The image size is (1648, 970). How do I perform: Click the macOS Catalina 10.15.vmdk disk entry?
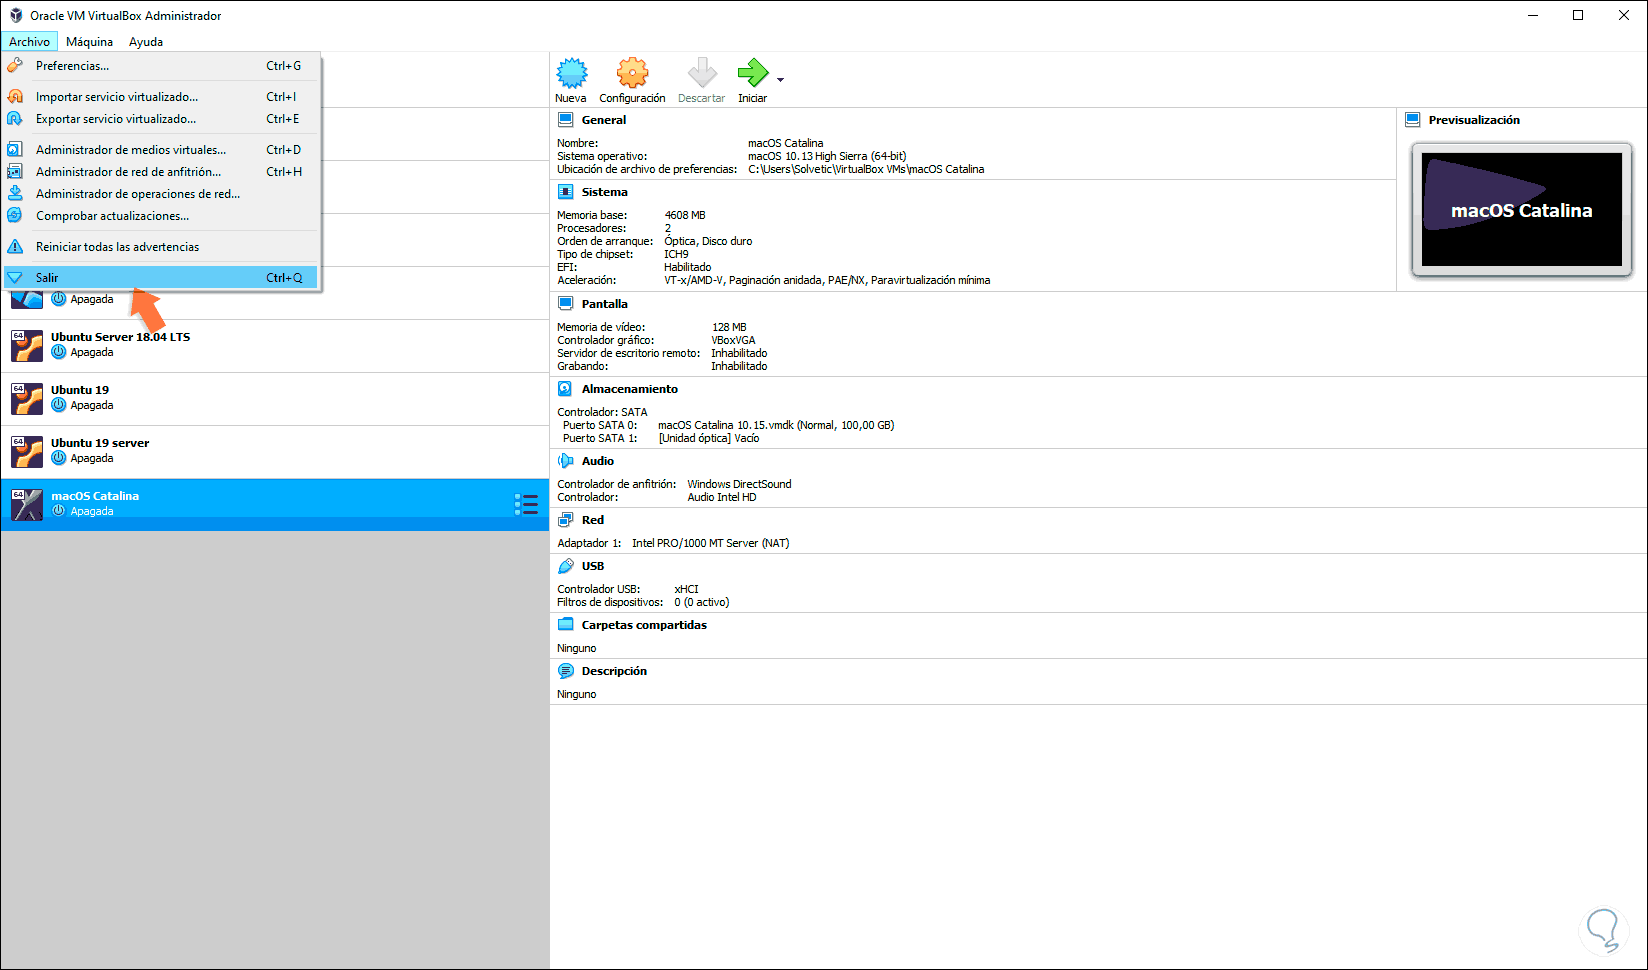click(x=776, y=425)
